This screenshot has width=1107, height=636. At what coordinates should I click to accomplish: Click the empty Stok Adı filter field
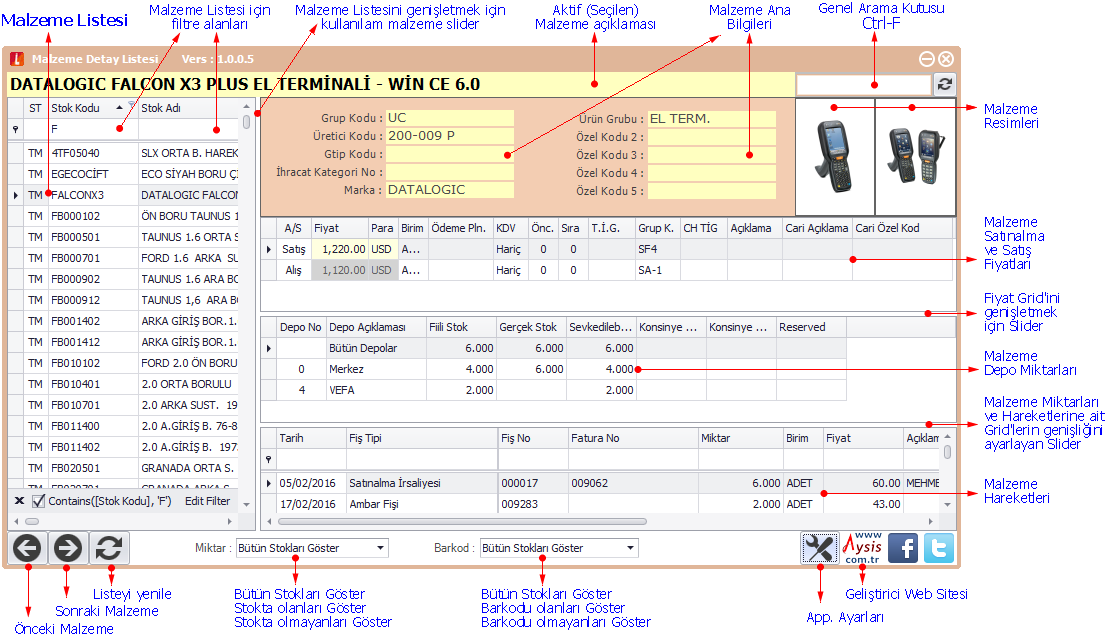pyautogui.click(x=189, y=129)
